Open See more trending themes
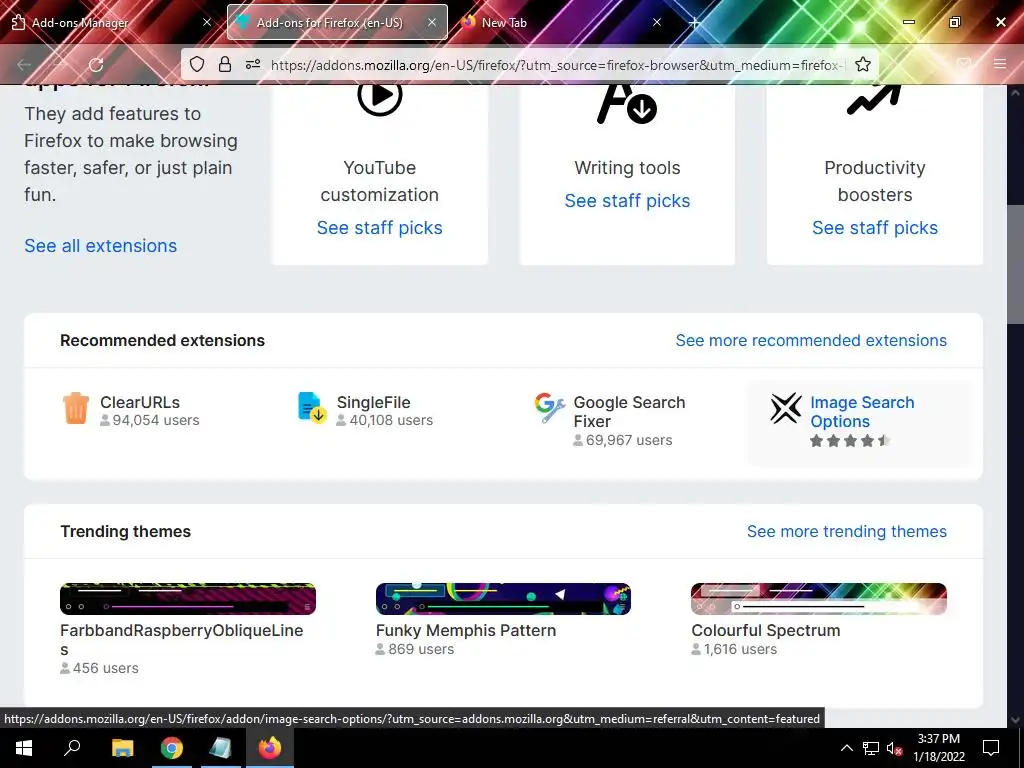The height and width of the screenshot is (768, 1024). [x=846, y=532]
